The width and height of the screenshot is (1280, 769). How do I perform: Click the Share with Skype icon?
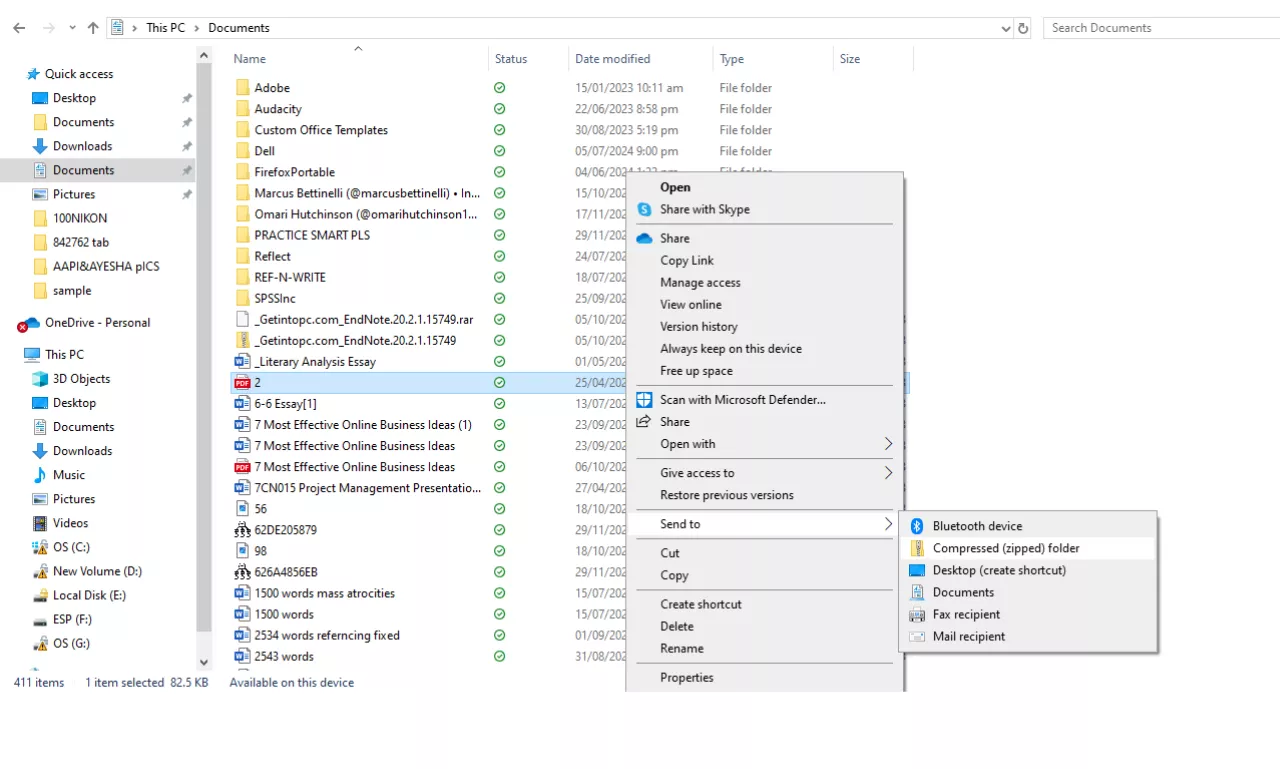645,210
